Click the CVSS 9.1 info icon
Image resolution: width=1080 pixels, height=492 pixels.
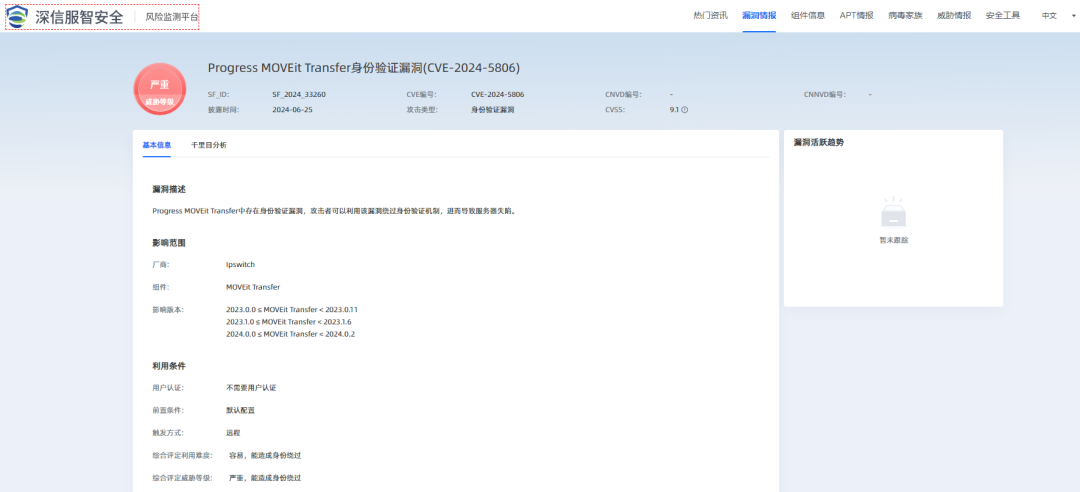[685, 110]
